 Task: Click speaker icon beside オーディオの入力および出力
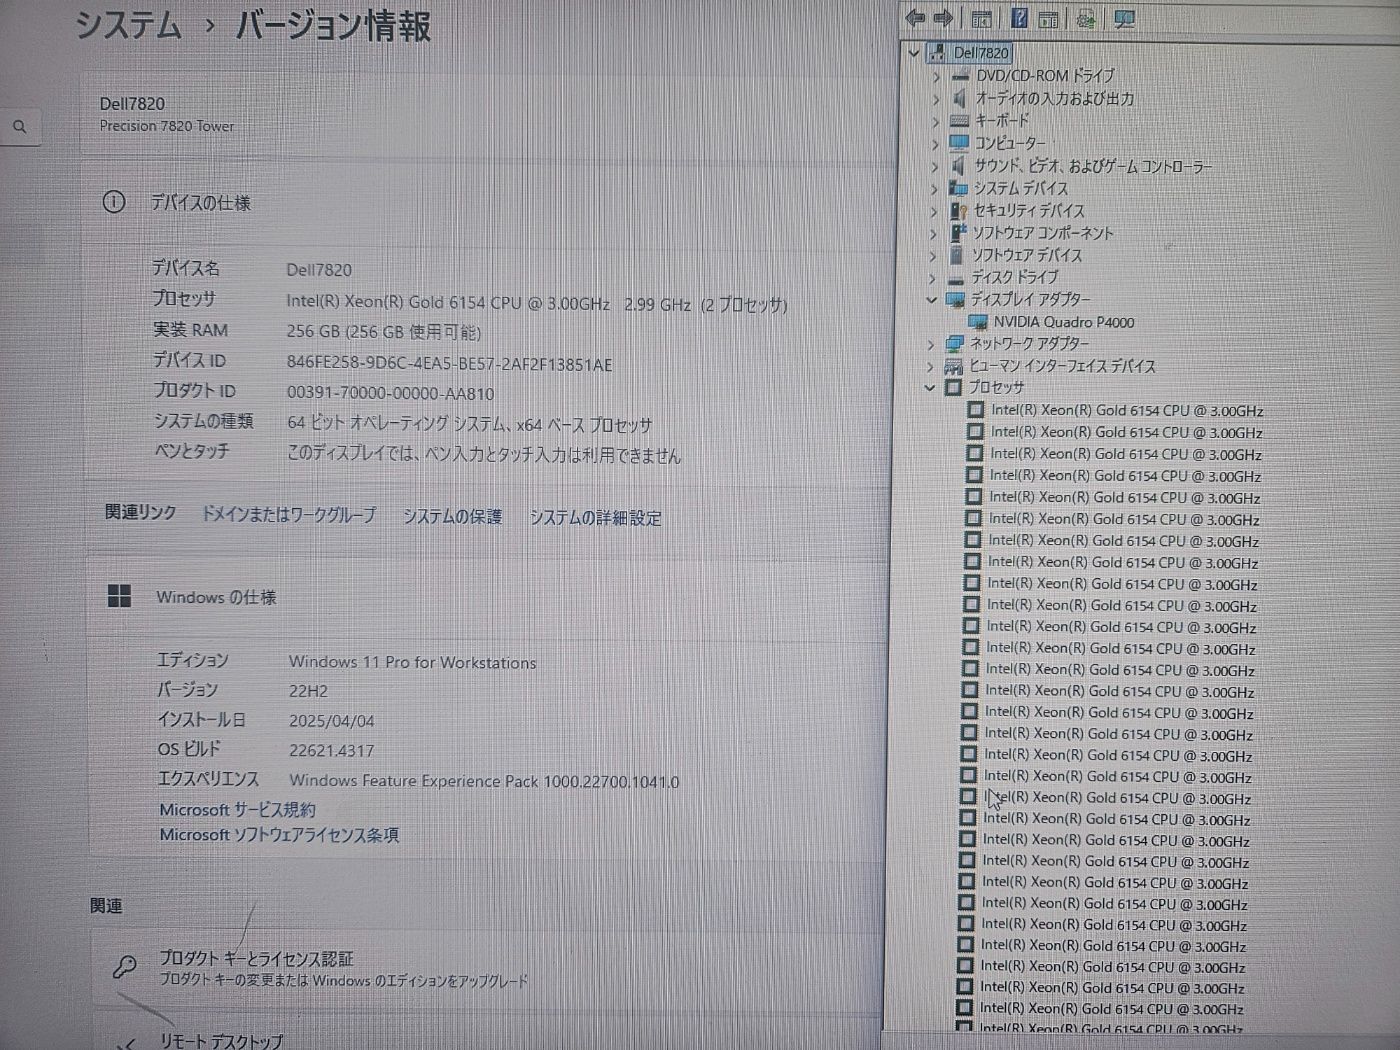[x=960, y=98]
